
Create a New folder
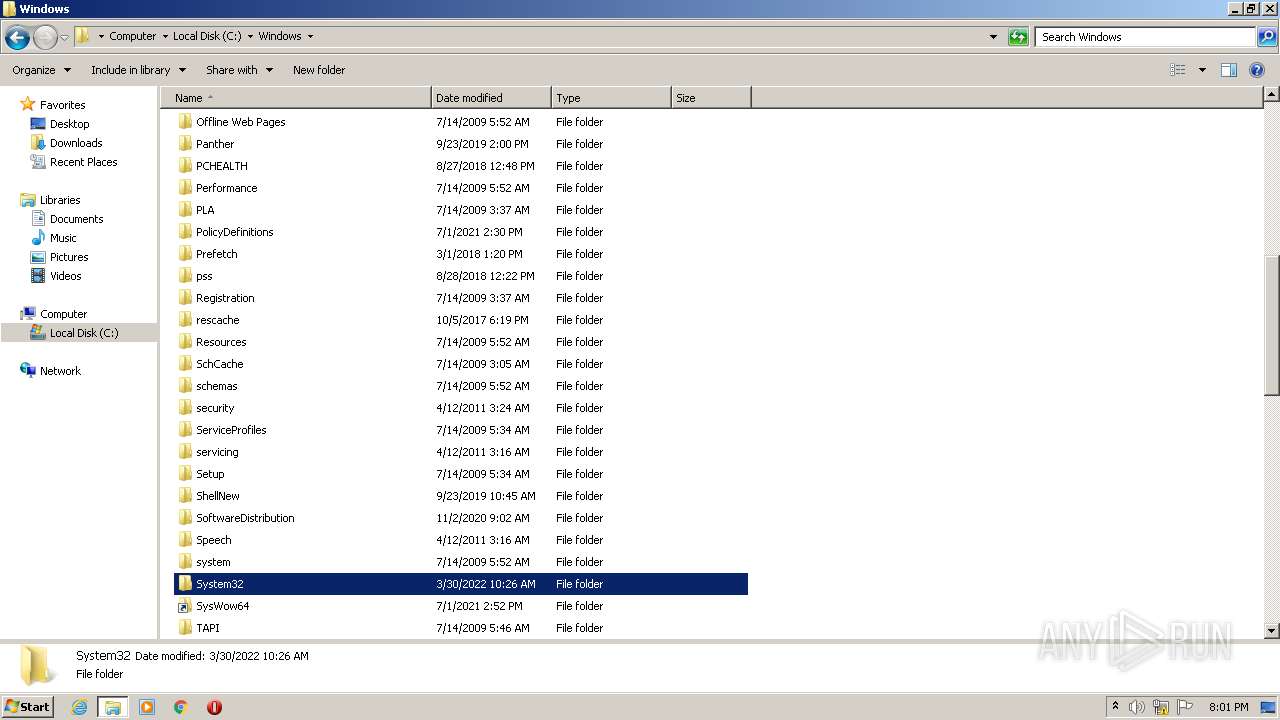pos(319,70)
